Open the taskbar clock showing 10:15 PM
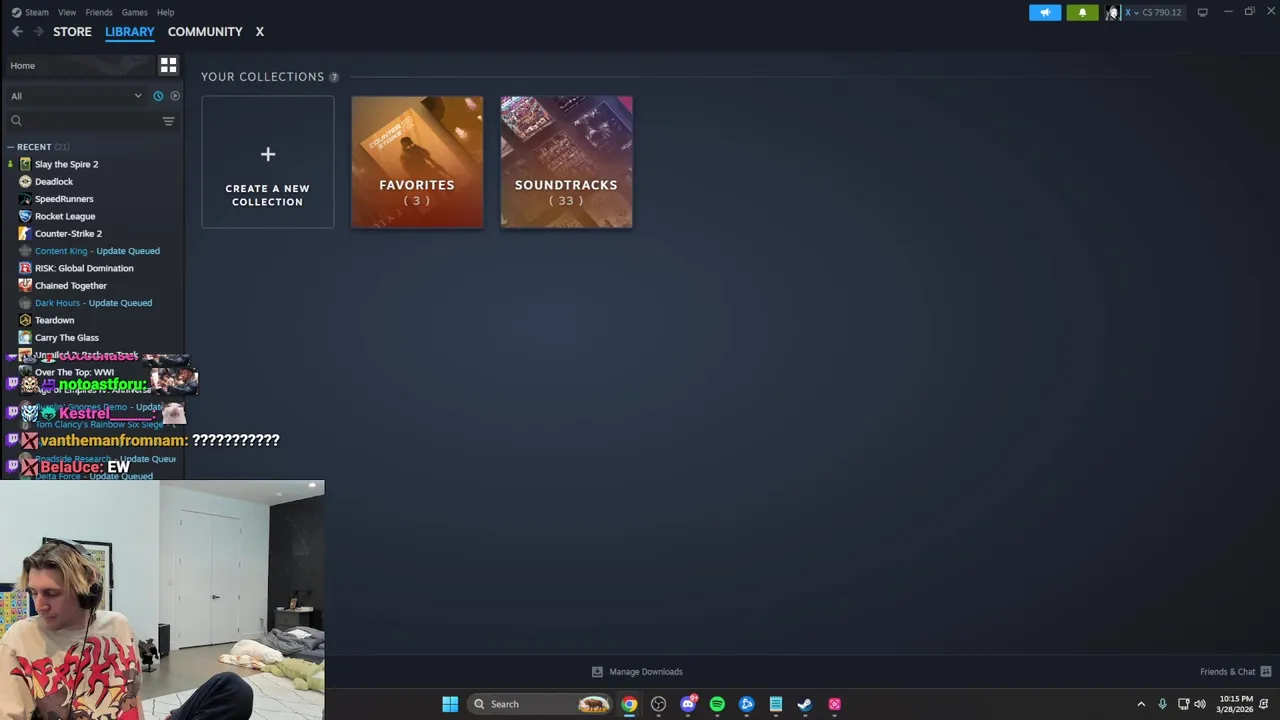The image size is (1280, 720). [x=1236, y=704]
